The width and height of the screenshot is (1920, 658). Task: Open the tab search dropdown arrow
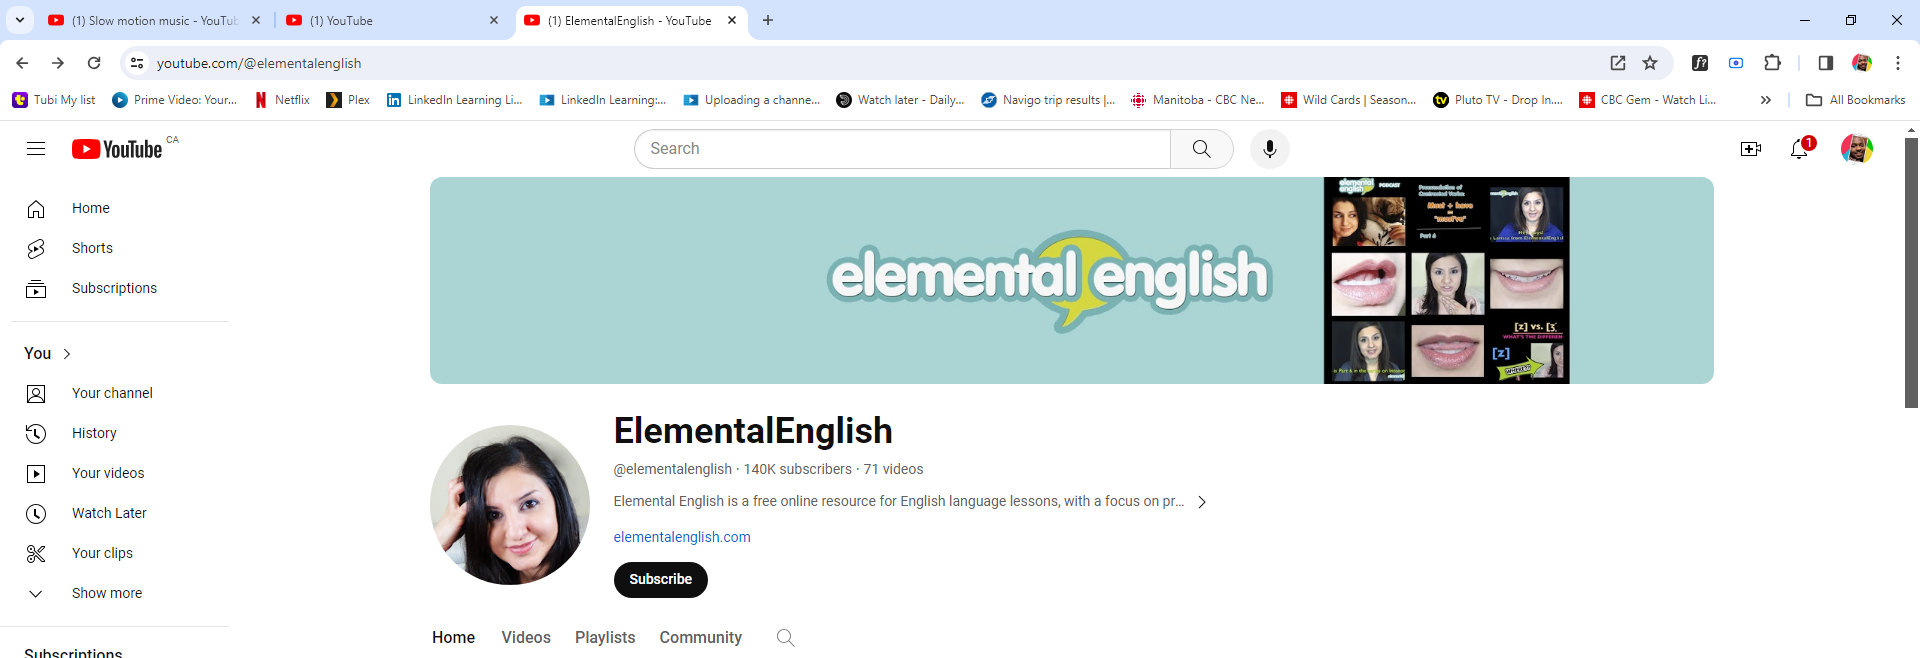[20, 20]
